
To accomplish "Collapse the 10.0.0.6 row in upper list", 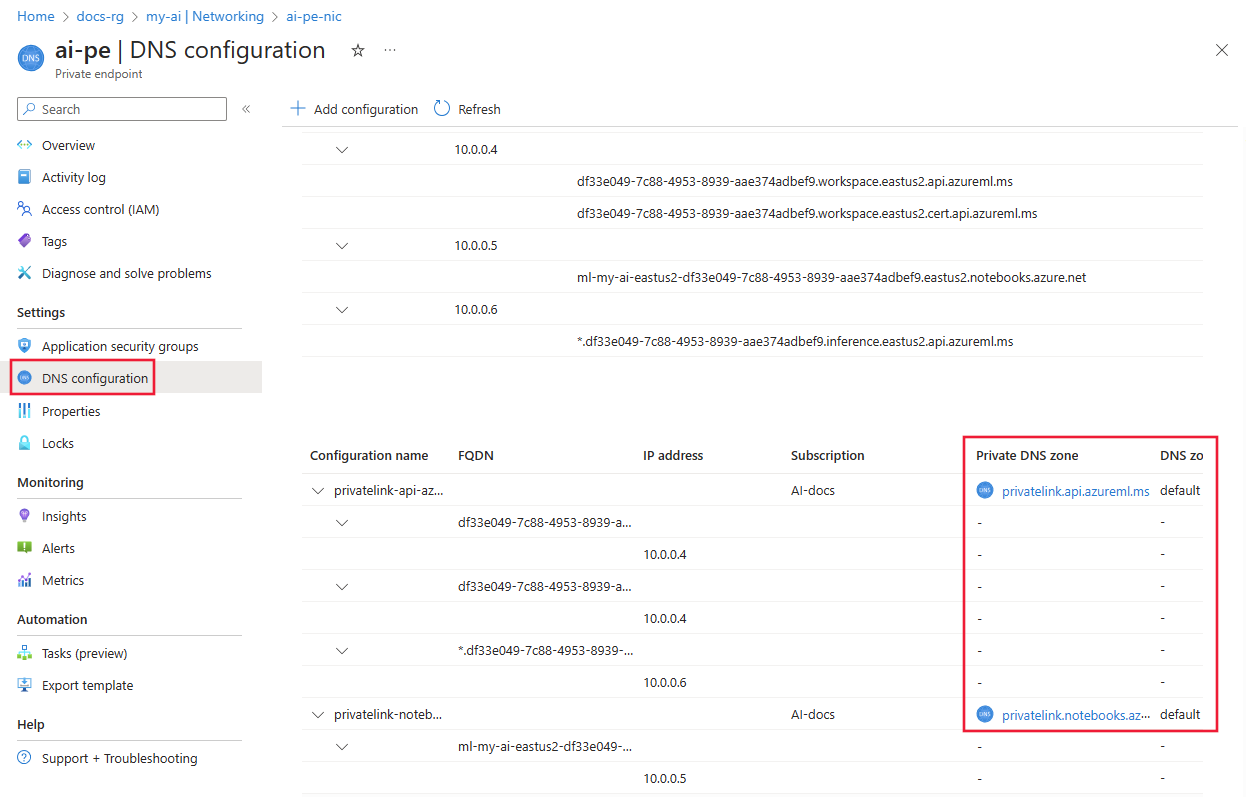I will 342,310.
